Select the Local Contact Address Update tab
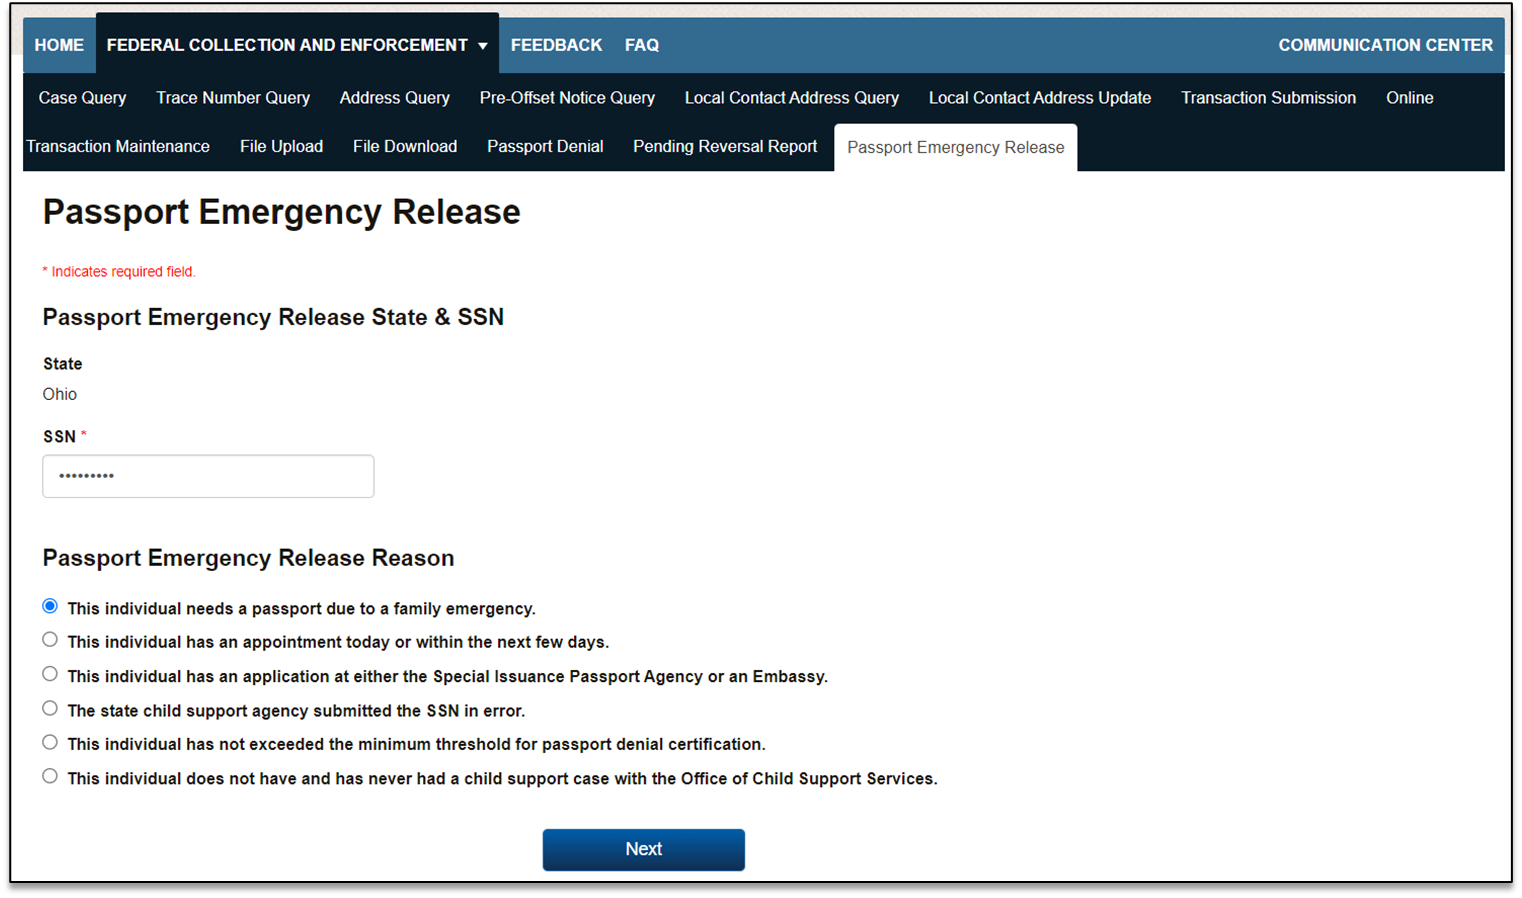Viewport: 1522px width, 898px height. [1039, 98]
